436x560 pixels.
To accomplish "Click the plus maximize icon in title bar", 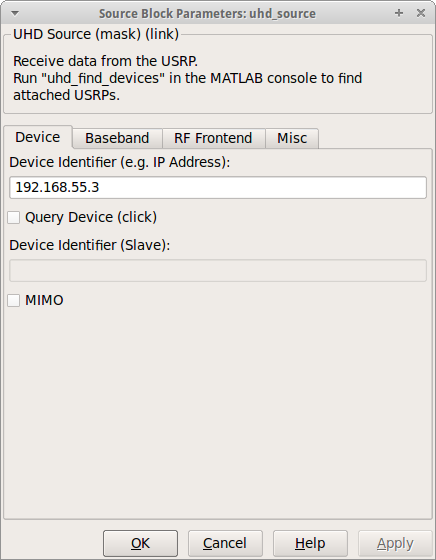I will point(399,13).
